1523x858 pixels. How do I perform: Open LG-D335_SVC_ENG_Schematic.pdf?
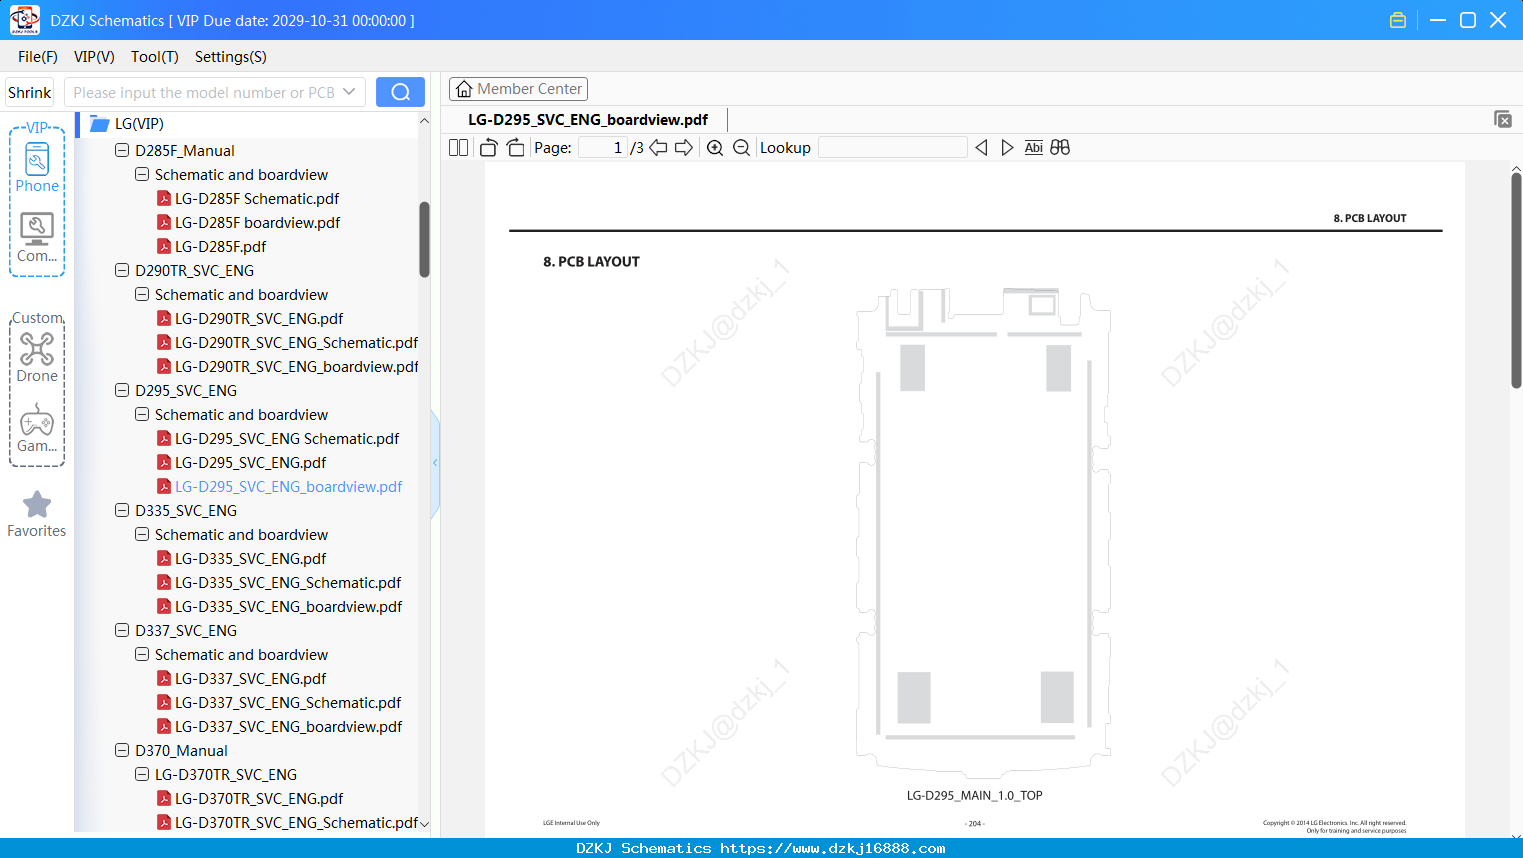pos(288,582)
